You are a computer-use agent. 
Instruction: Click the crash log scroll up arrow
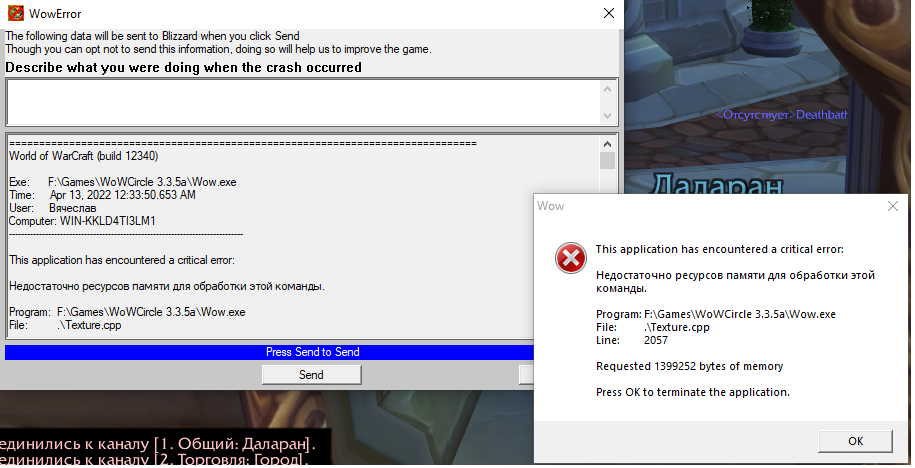point(607,142)
